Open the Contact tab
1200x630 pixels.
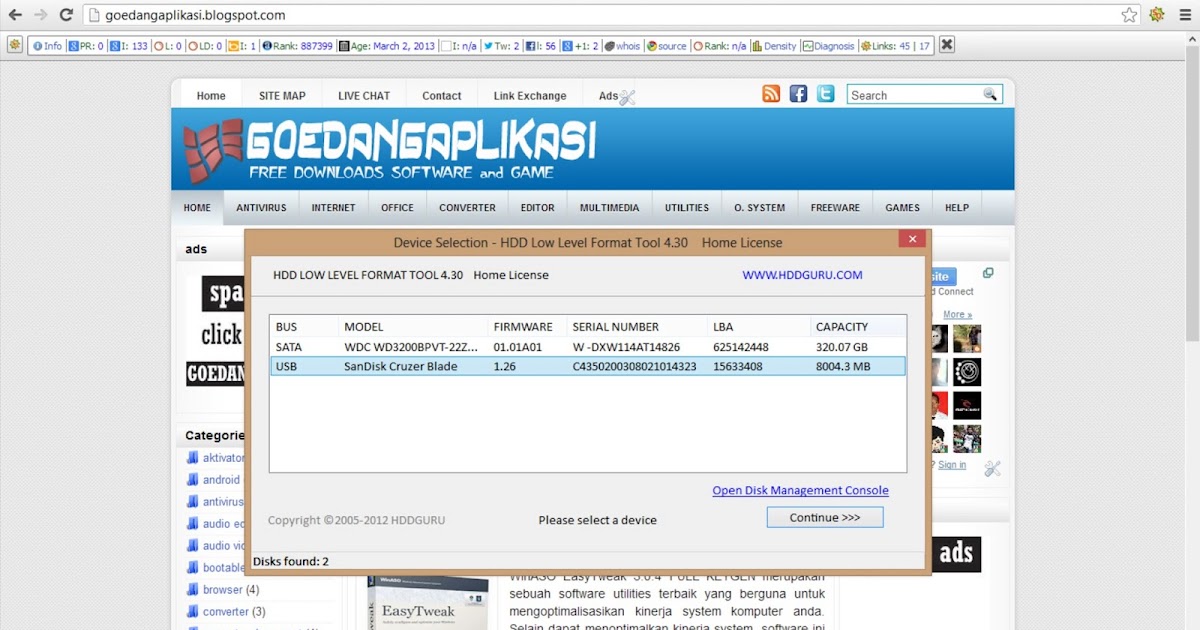pos(441,96)
